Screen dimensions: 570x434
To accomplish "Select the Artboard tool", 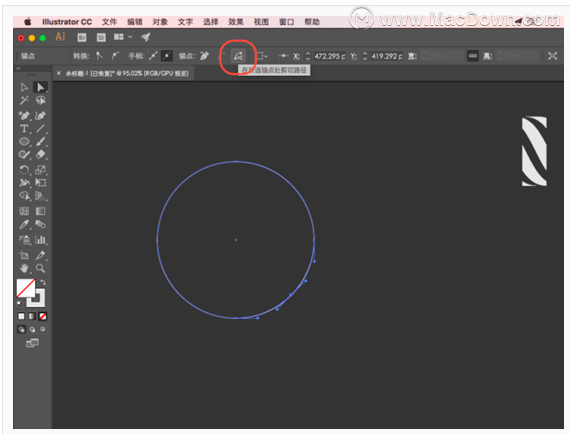I will (x=24, y=255).
